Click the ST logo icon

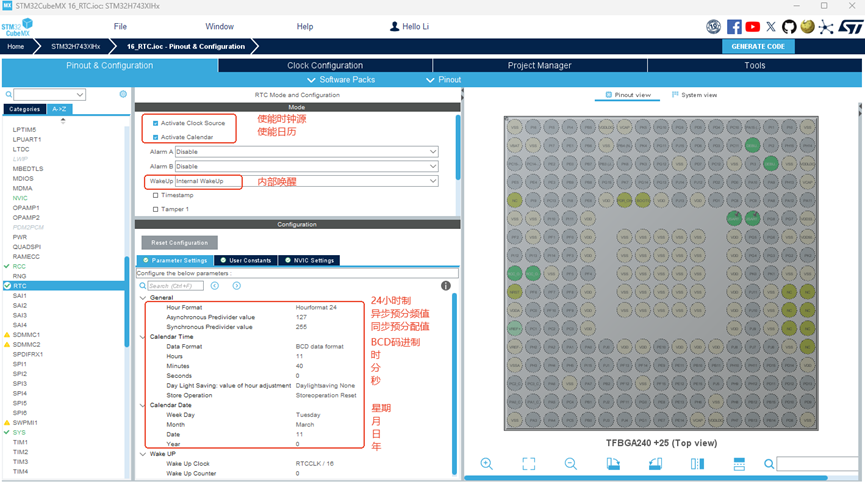(850, 26)
